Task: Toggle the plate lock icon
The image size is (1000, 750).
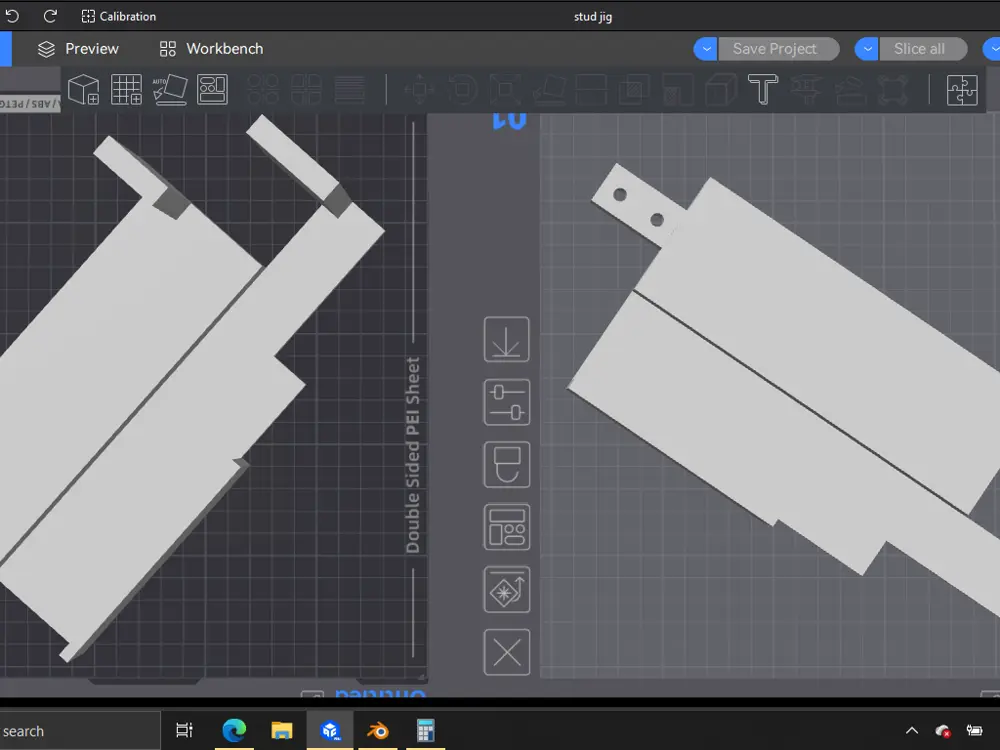Action: 507,464
